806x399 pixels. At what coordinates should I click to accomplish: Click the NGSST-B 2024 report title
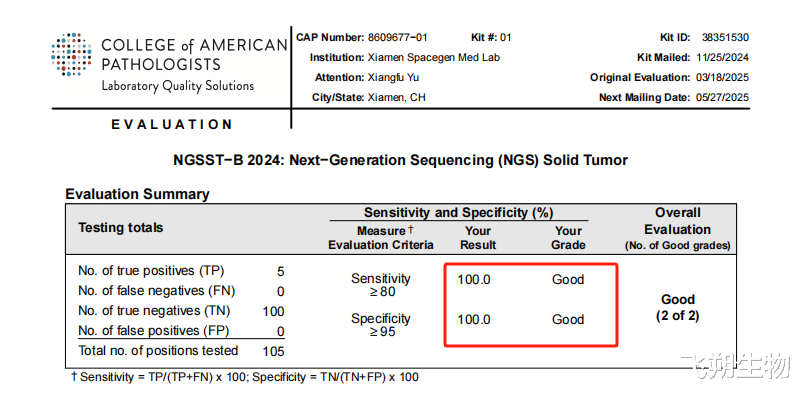(401, 160)
